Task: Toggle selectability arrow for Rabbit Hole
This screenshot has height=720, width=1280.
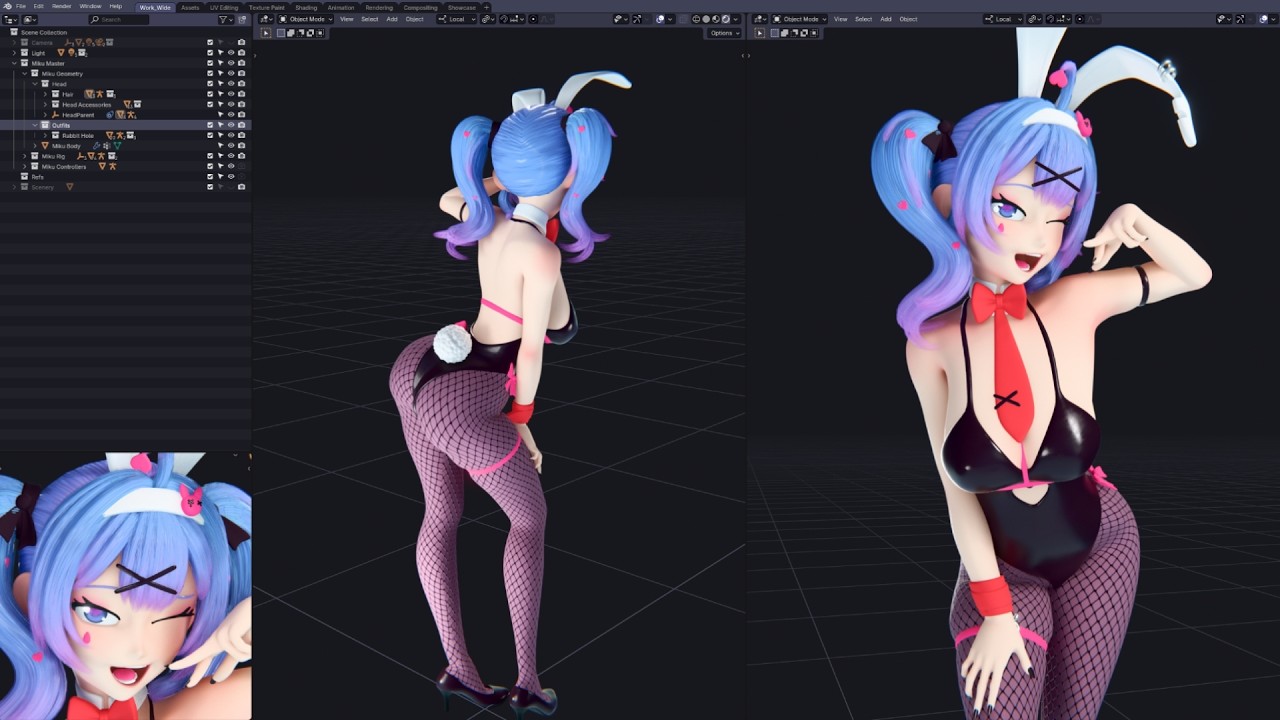Action: (221, 135)
